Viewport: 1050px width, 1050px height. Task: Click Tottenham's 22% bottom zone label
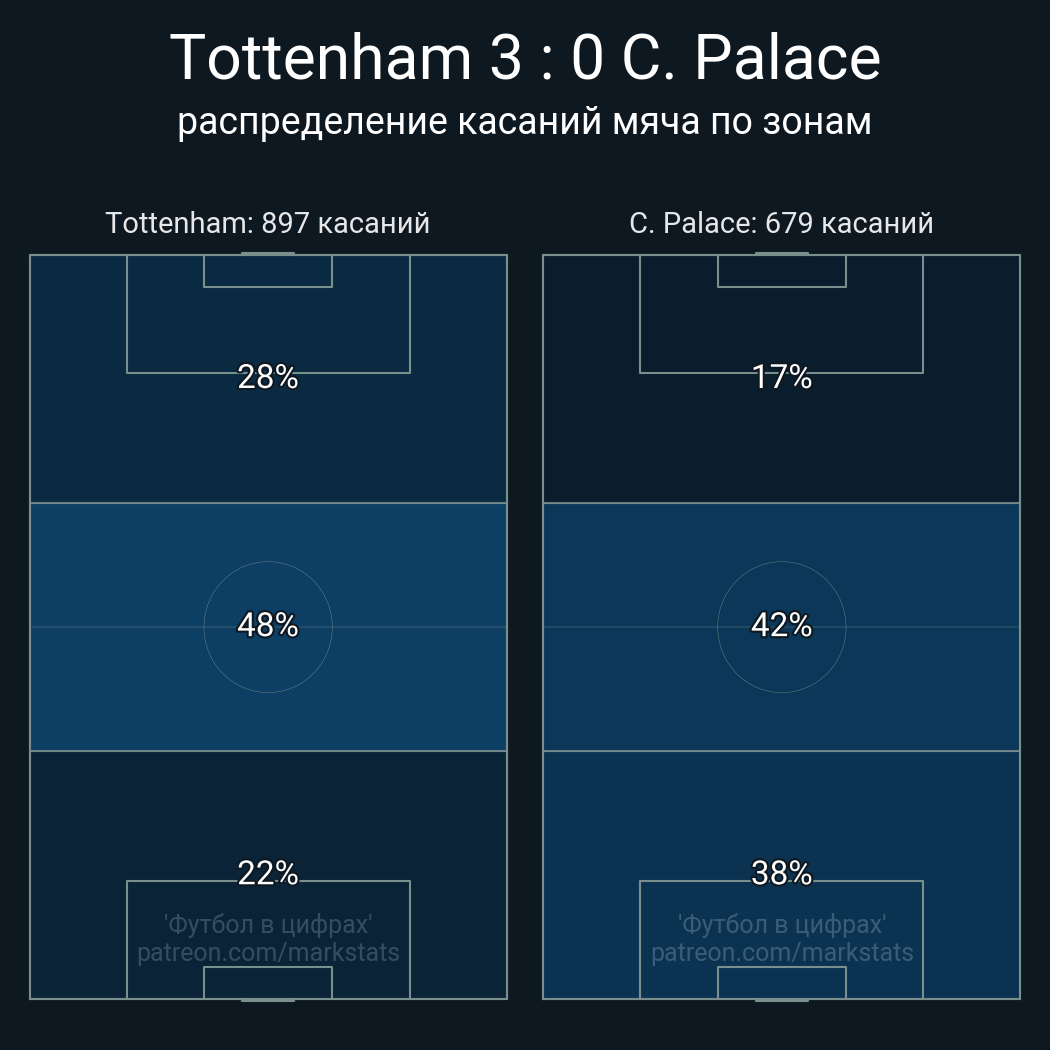[x=268, y=873]
